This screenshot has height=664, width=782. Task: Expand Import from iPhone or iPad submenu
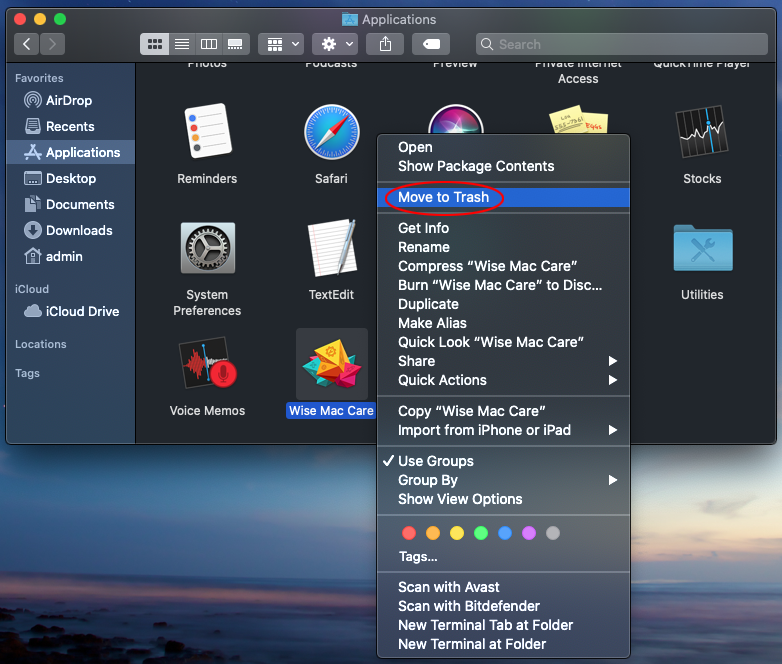(x=504, y=430)
